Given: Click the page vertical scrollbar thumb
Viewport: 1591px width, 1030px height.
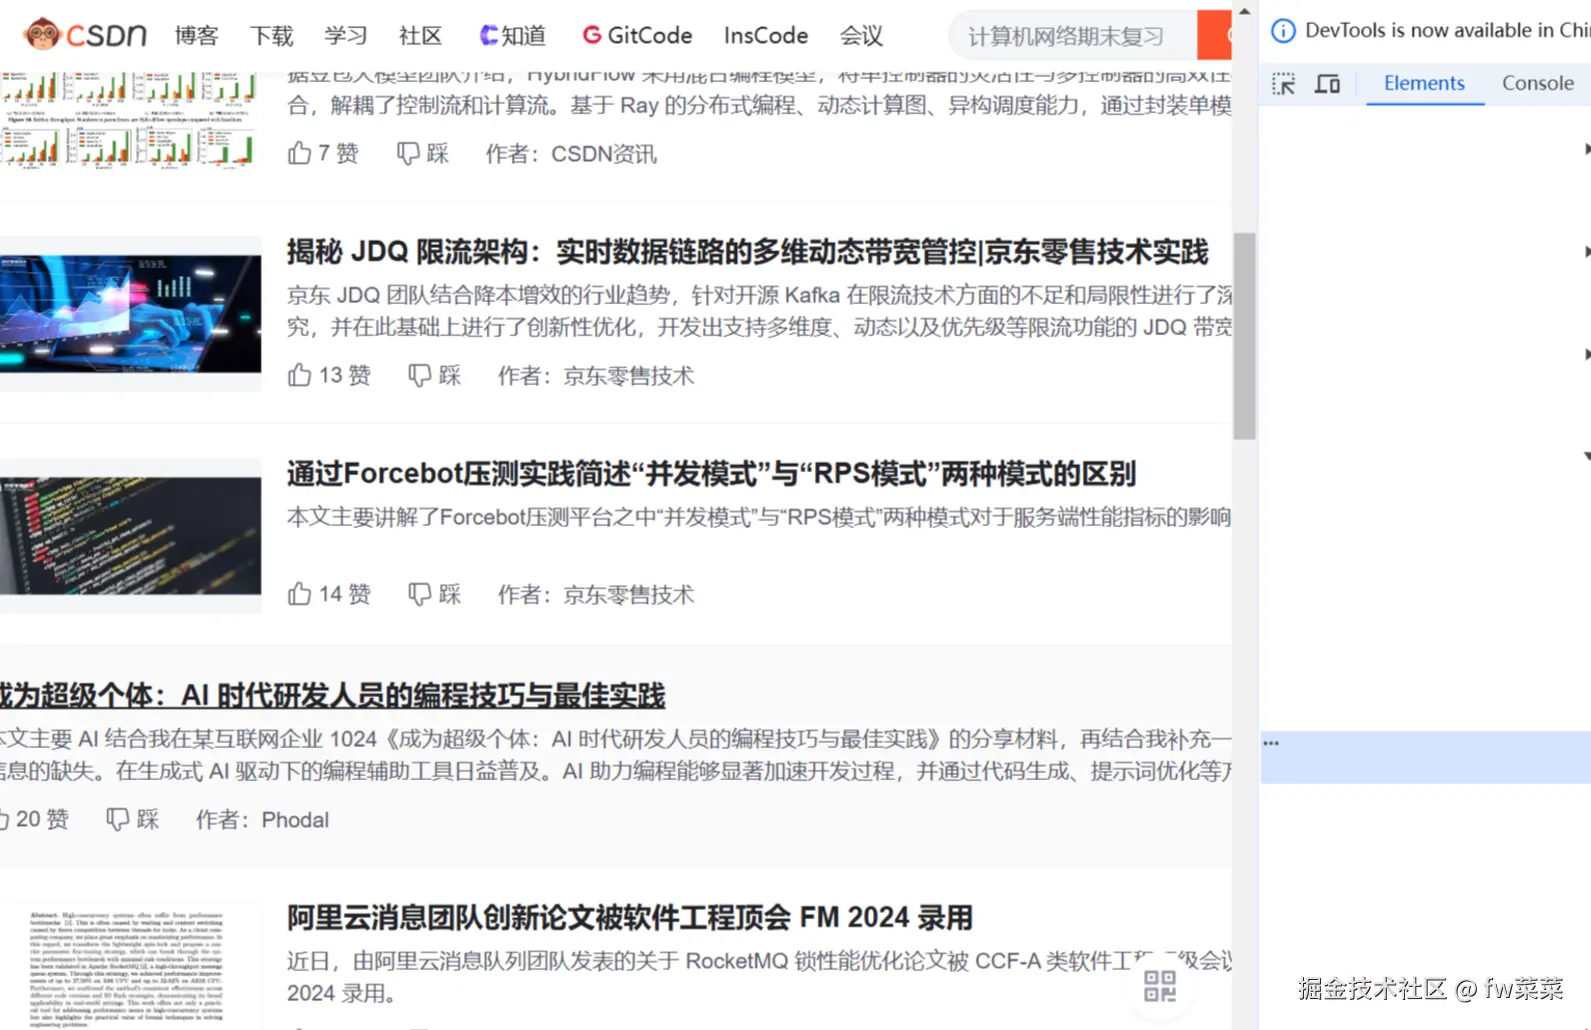Looking at the screenshot, I should (x=1244, y=336).
